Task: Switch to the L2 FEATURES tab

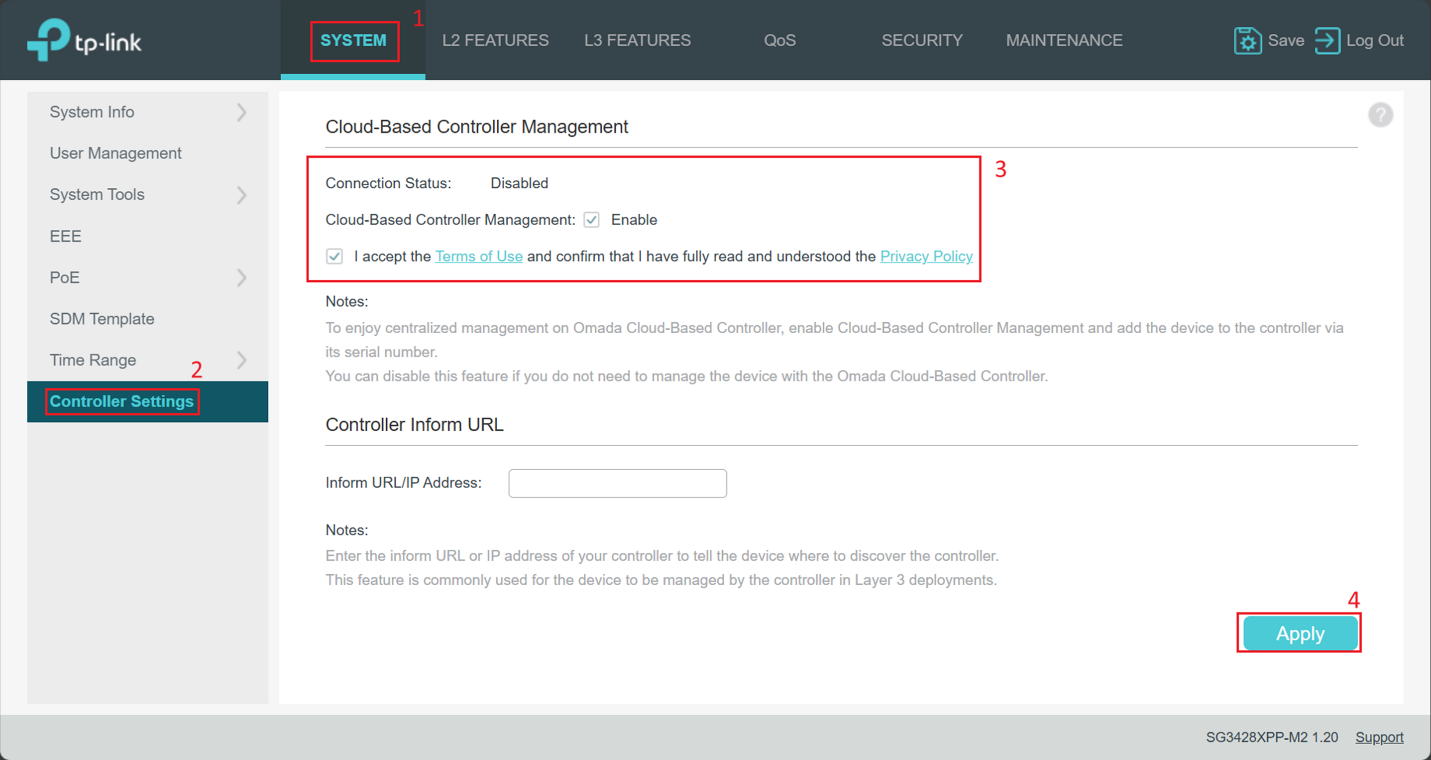Action: [x=495, y=41]
